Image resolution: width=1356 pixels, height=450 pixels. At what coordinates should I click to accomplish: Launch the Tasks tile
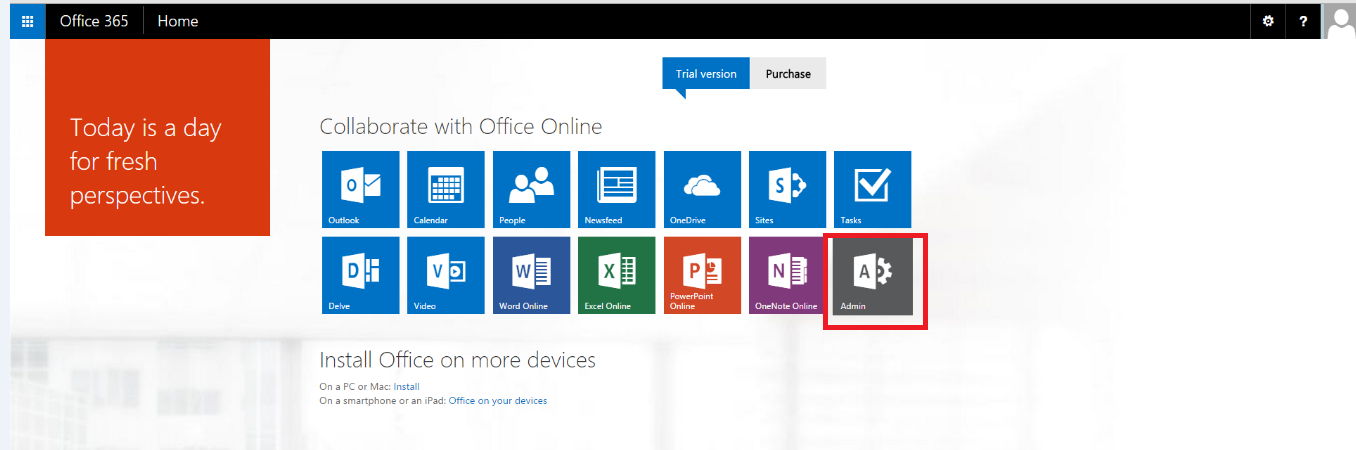tap(872, 189)
